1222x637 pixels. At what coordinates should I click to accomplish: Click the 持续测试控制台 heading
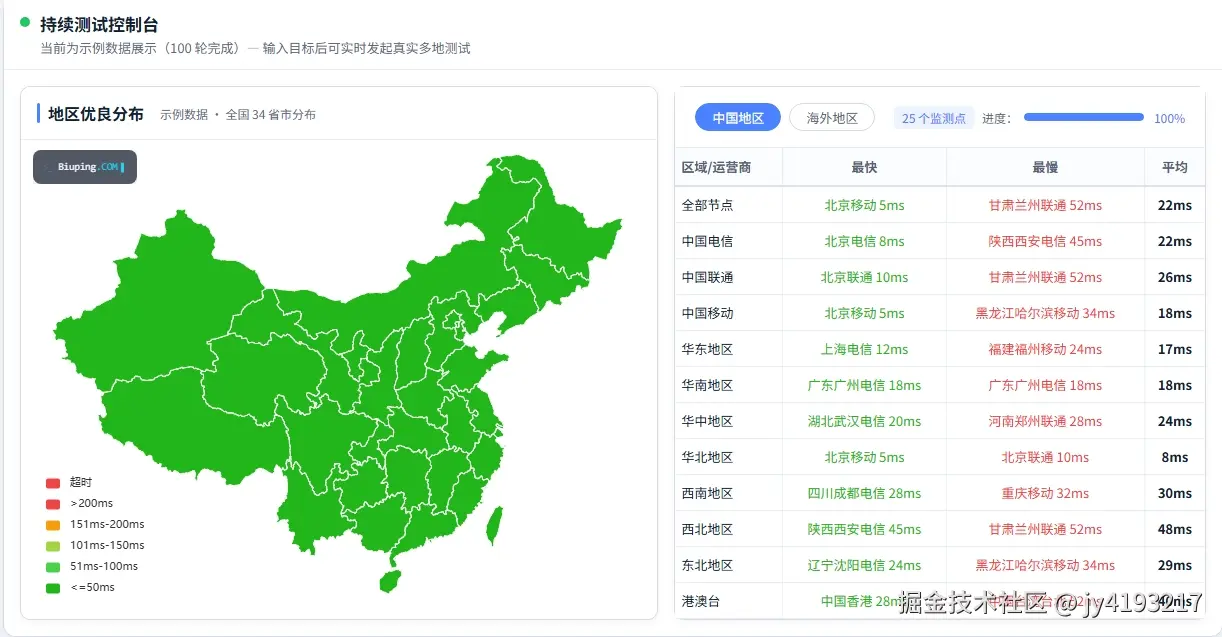click(x=99, y=25)
